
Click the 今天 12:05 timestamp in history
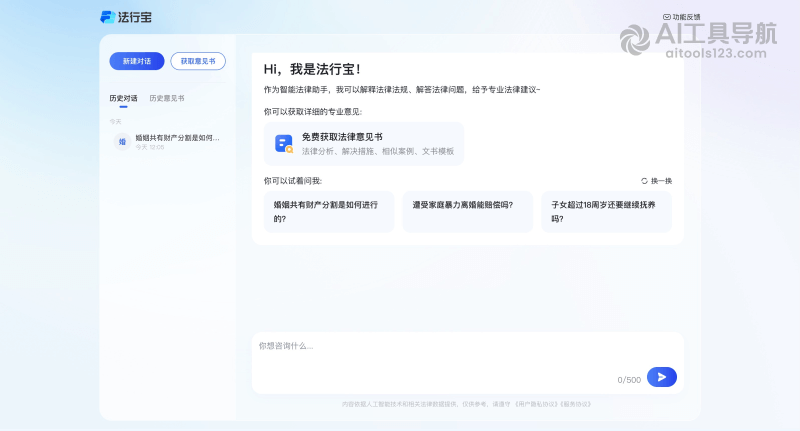pos(150,147)
